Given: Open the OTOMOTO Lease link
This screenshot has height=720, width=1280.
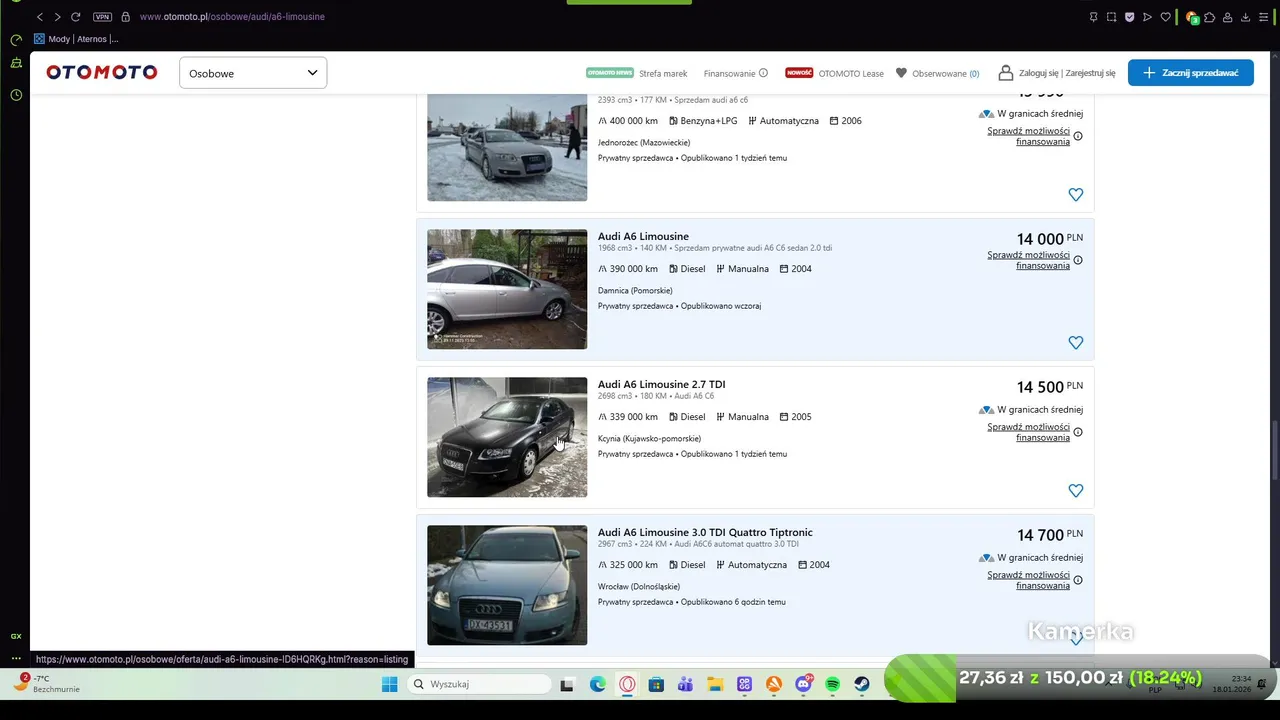Looking at the screenshot, I should point(851,73).
